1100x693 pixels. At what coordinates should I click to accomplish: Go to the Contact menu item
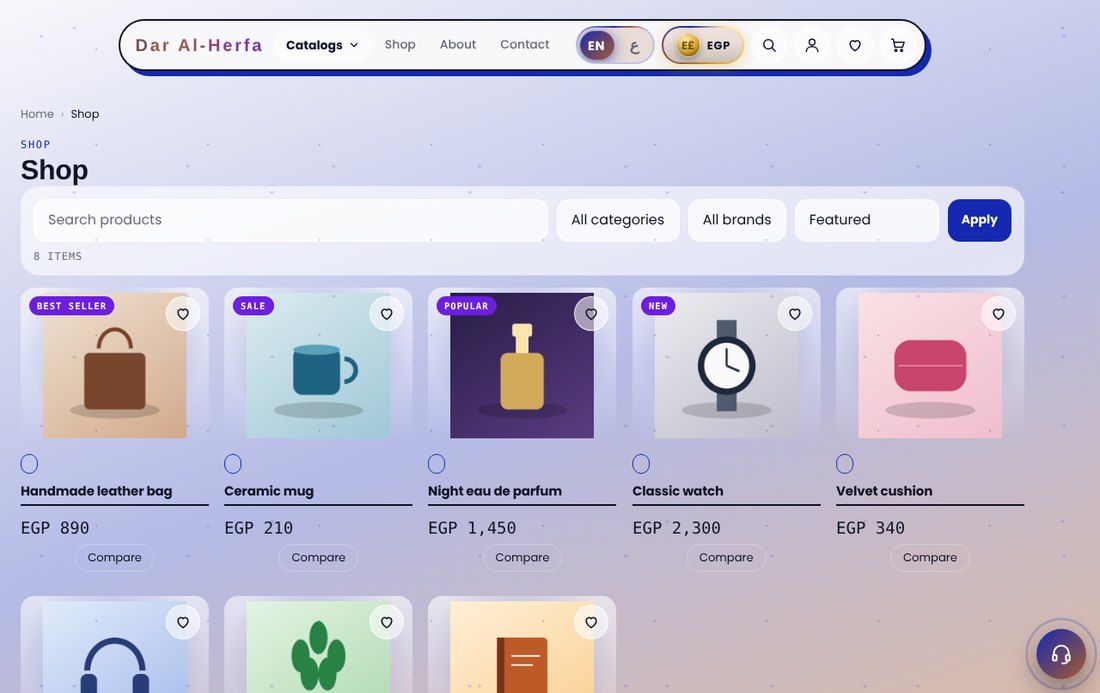pos(525,45)
